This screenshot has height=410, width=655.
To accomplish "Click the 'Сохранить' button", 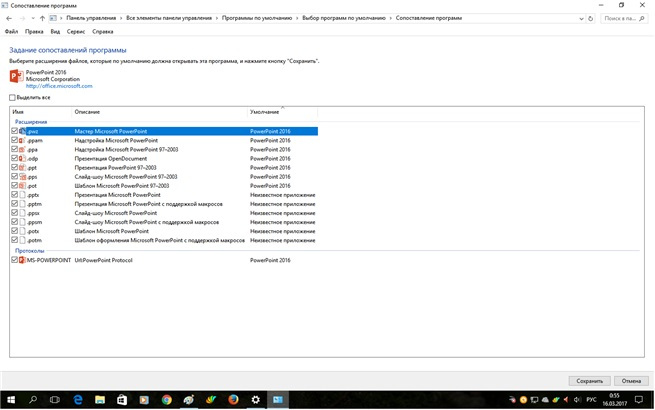I will (x=589, y=381).
